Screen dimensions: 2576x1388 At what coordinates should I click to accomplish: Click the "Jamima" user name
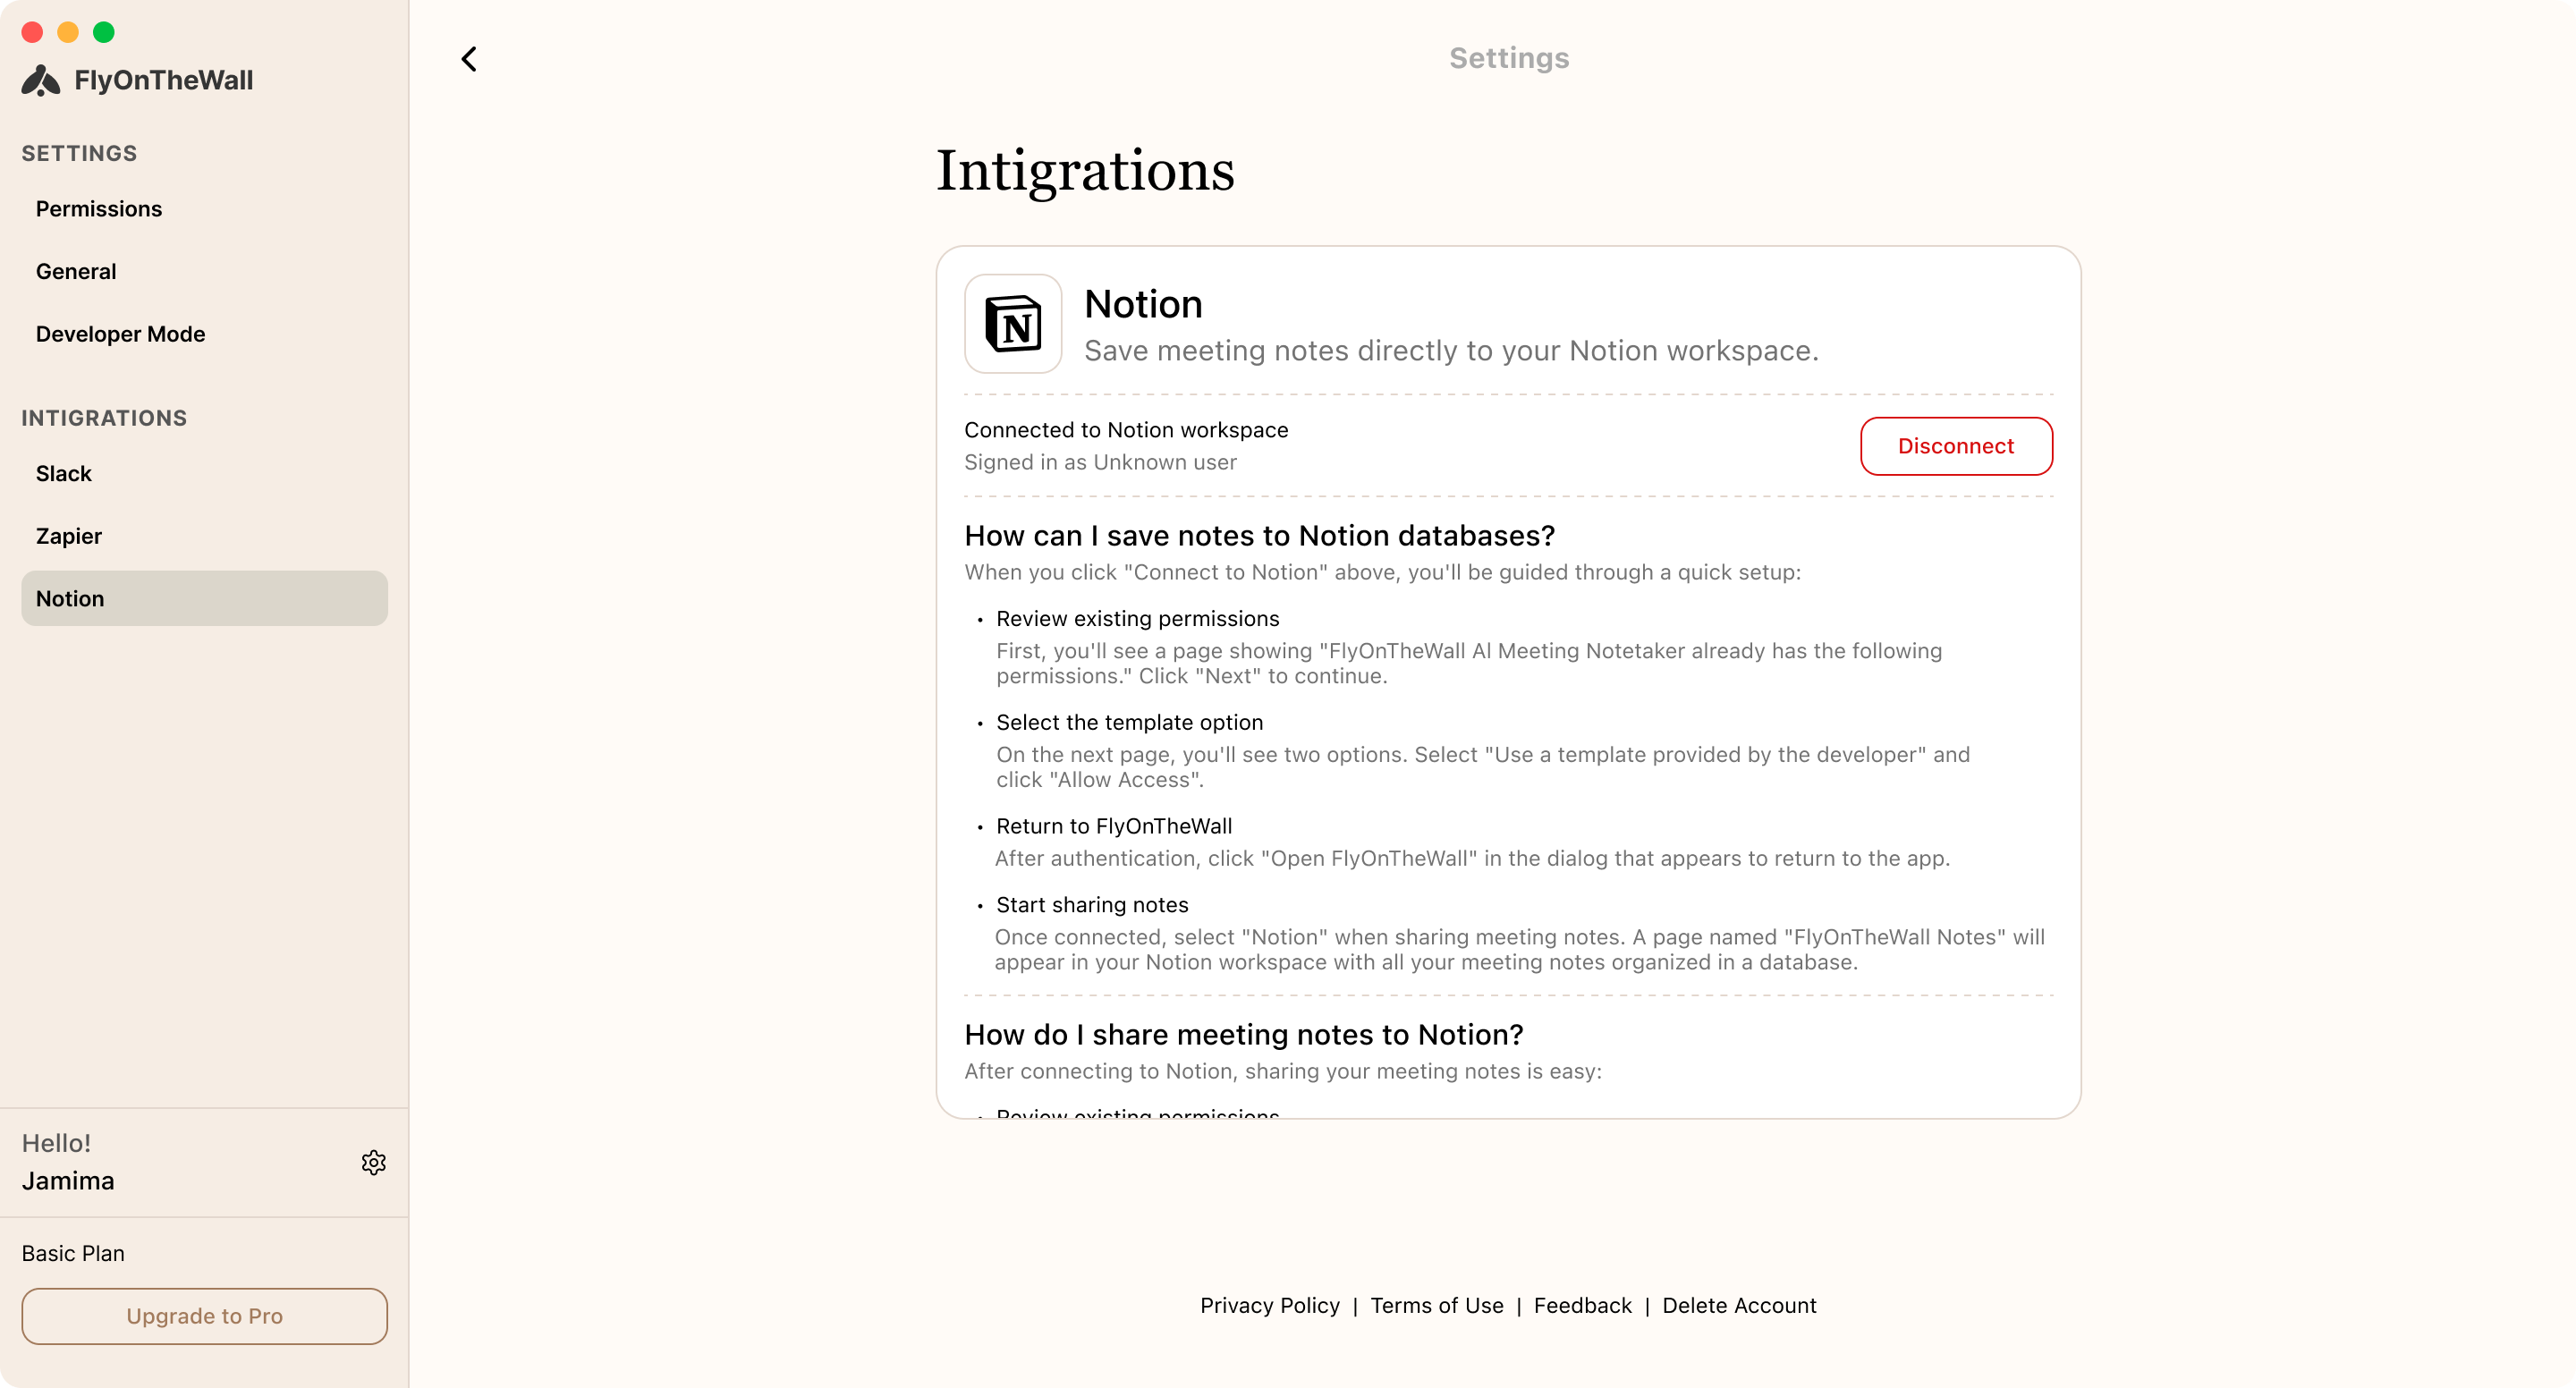point(68,1181)
